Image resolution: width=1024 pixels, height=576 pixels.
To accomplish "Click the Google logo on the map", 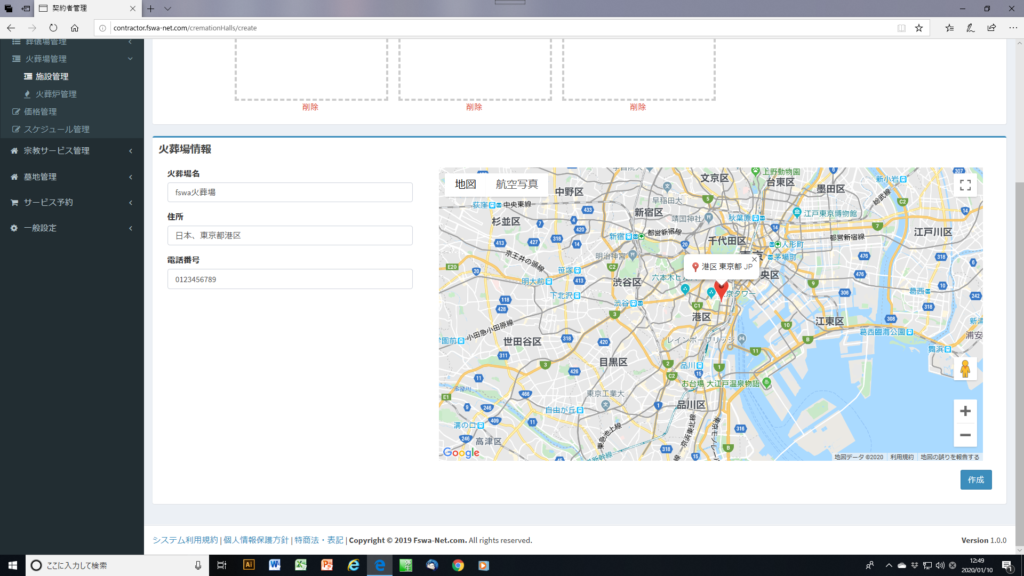I will coord(461,453).
